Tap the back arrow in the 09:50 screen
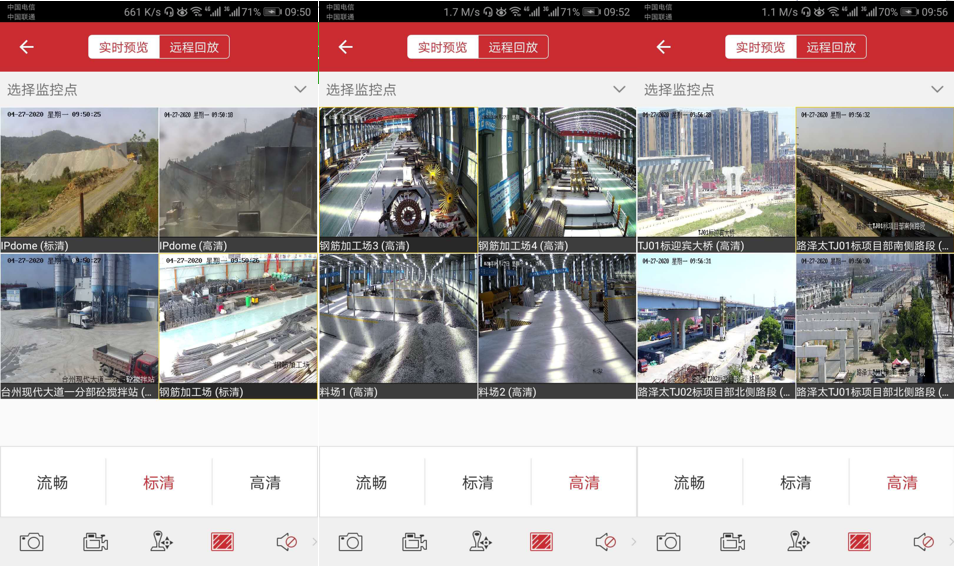The image size is (954, 566). coord(27,47)
